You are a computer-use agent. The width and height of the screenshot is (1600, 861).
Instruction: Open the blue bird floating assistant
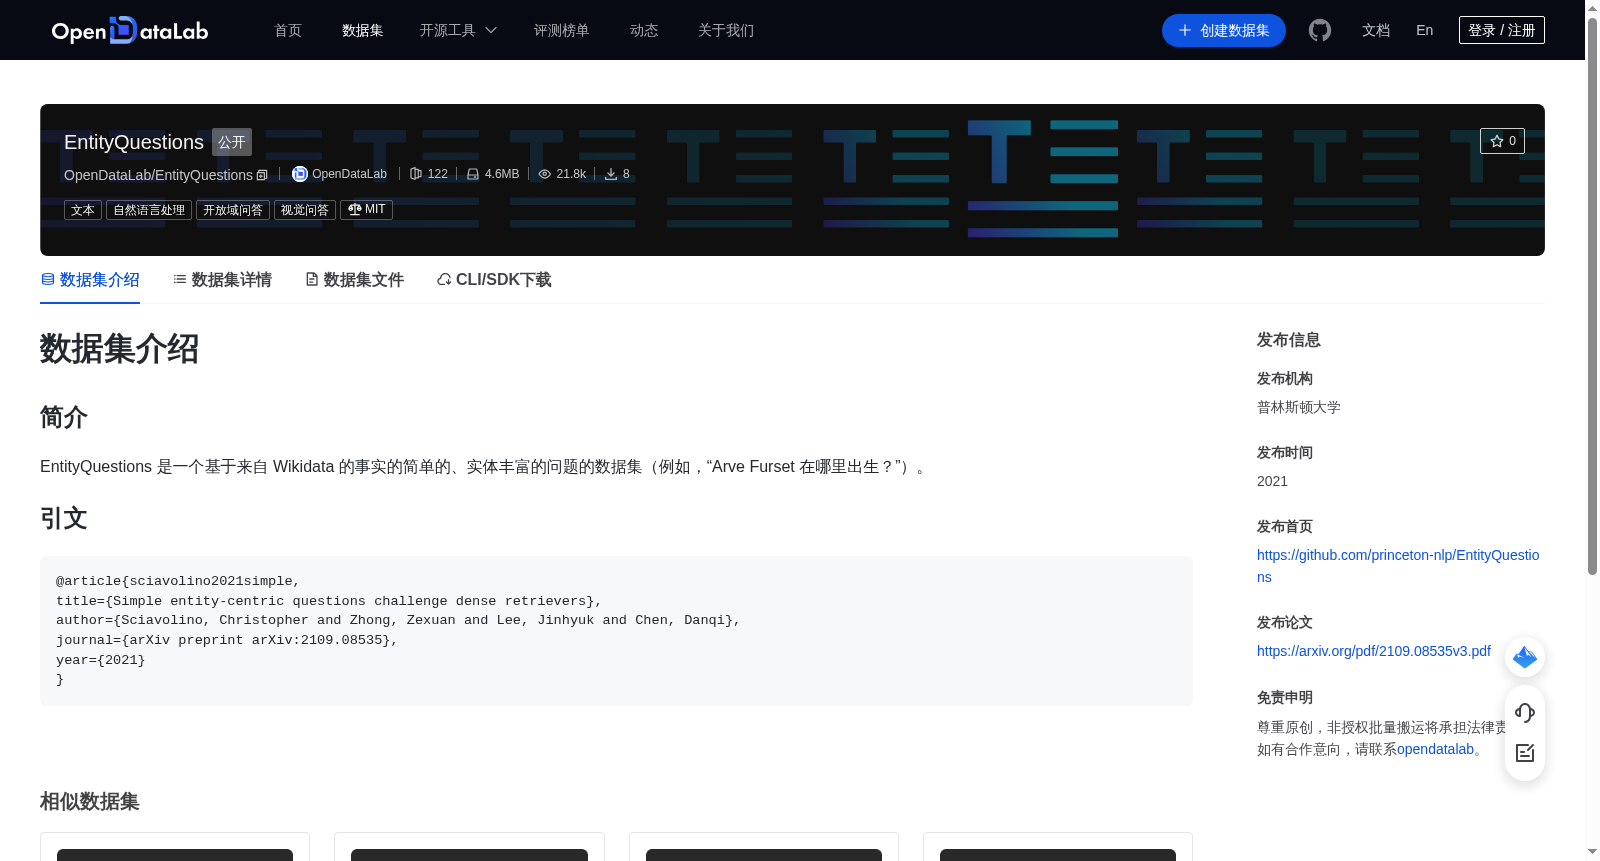pos(1525,657)
